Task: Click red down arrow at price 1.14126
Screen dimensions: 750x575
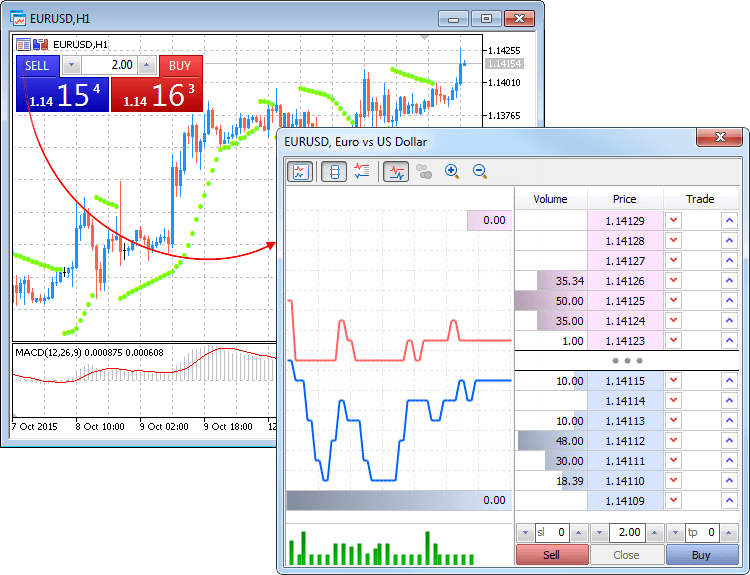Action: (673, 281)
